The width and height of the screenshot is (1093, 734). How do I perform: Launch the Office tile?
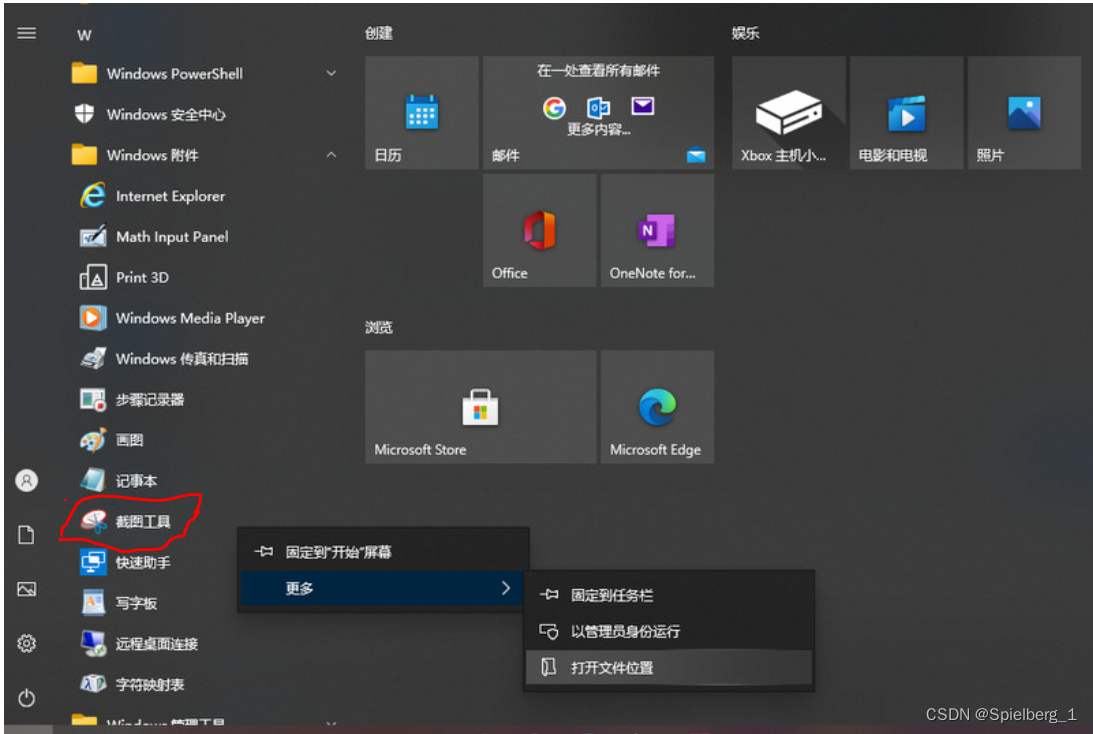(x=540, y=231)
